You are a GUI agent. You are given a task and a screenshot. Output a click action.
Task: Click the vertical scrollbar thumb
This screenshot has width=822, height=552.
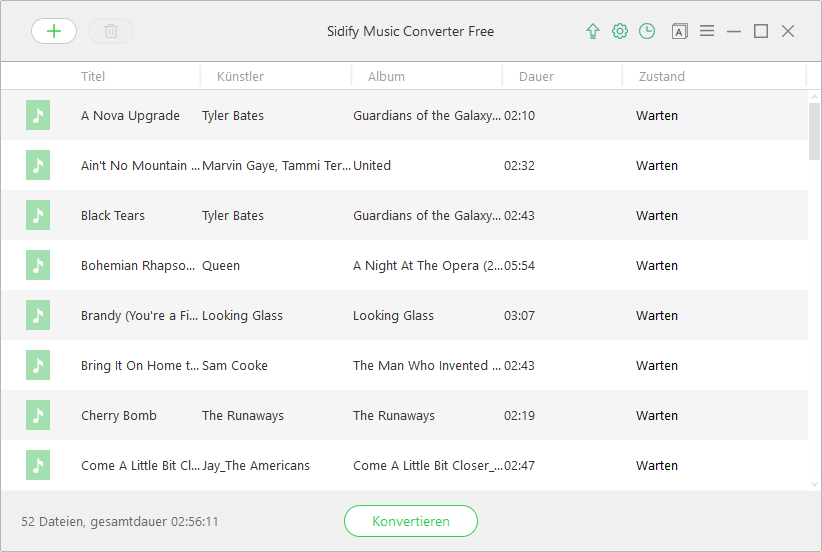pyautogui.click(x=814, y=130)
